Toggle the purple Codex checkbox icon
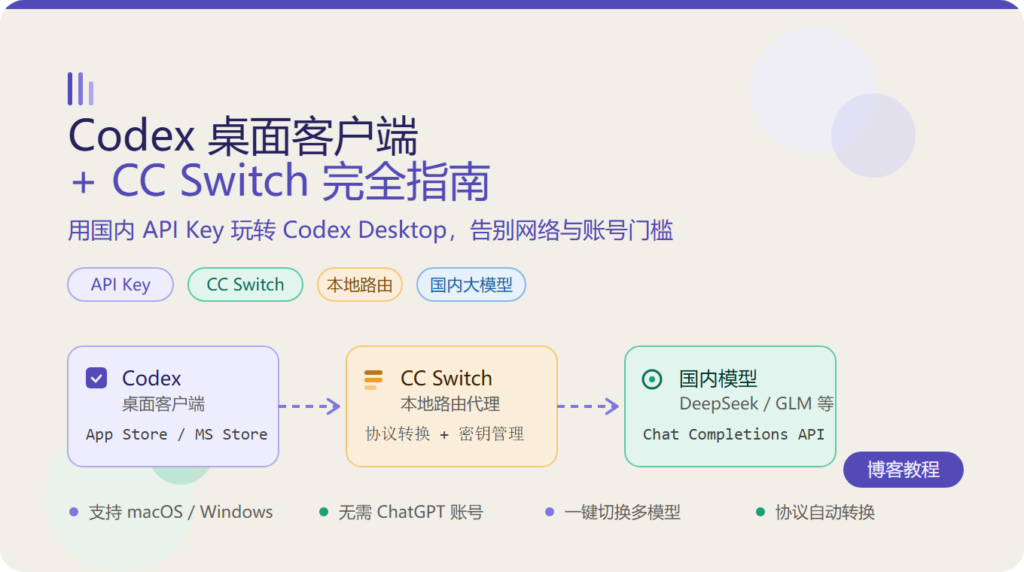The height and width of the screenshot is (572, 1024). pyautogui.click(x=96, y=377)
